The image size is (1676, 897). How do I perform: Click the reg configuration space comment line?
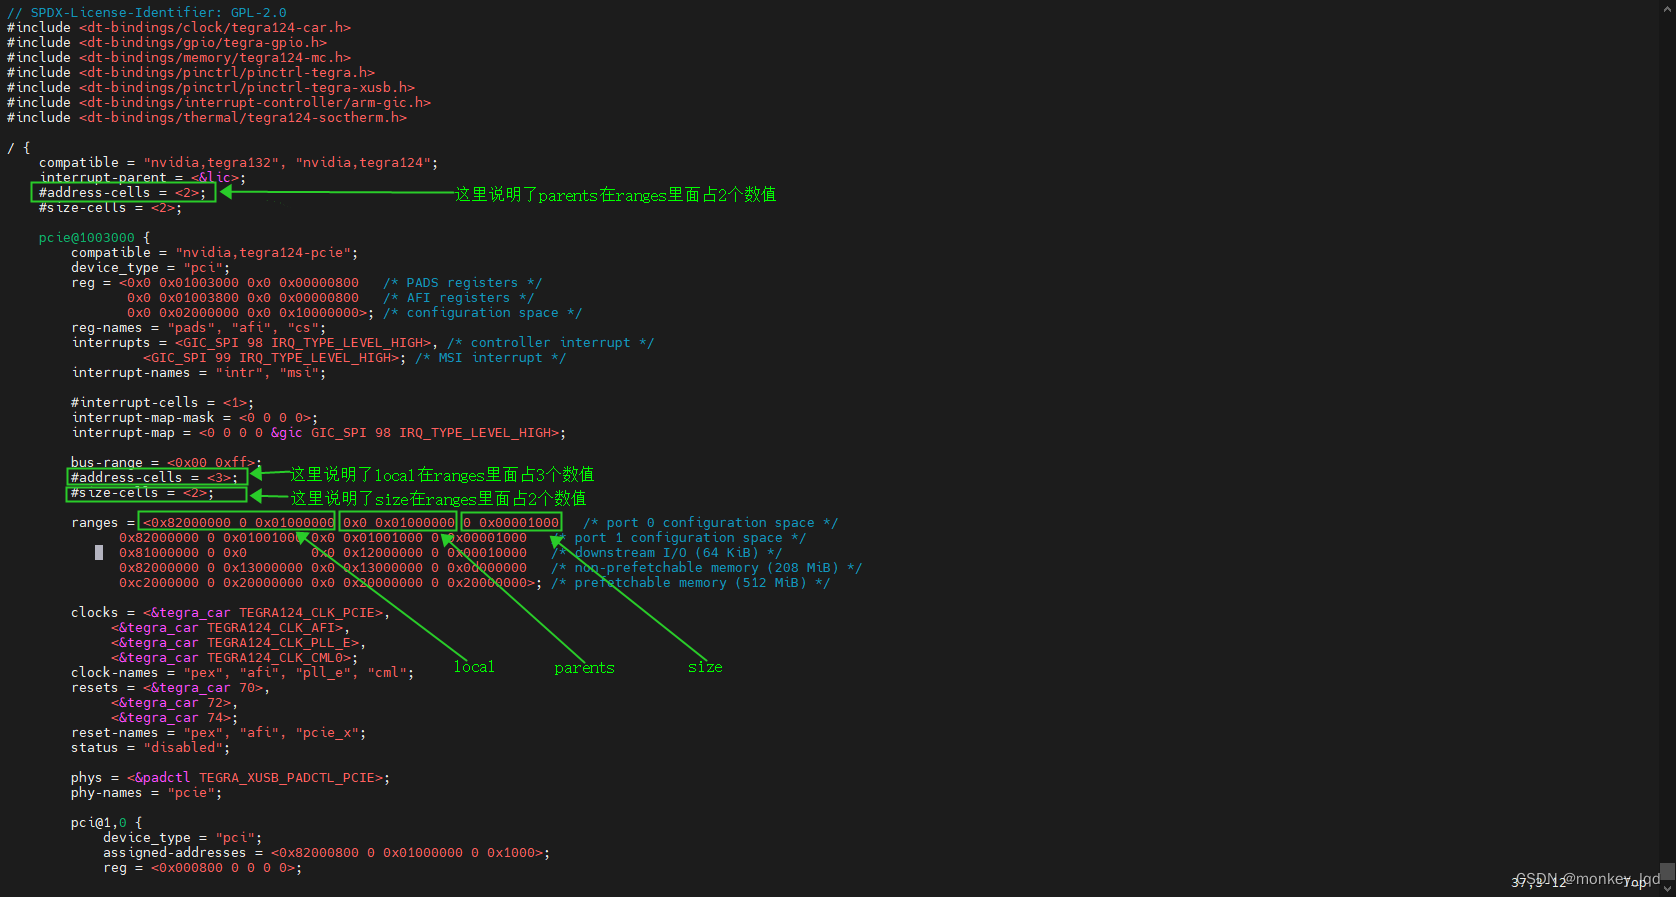click(x=354, y=313)
